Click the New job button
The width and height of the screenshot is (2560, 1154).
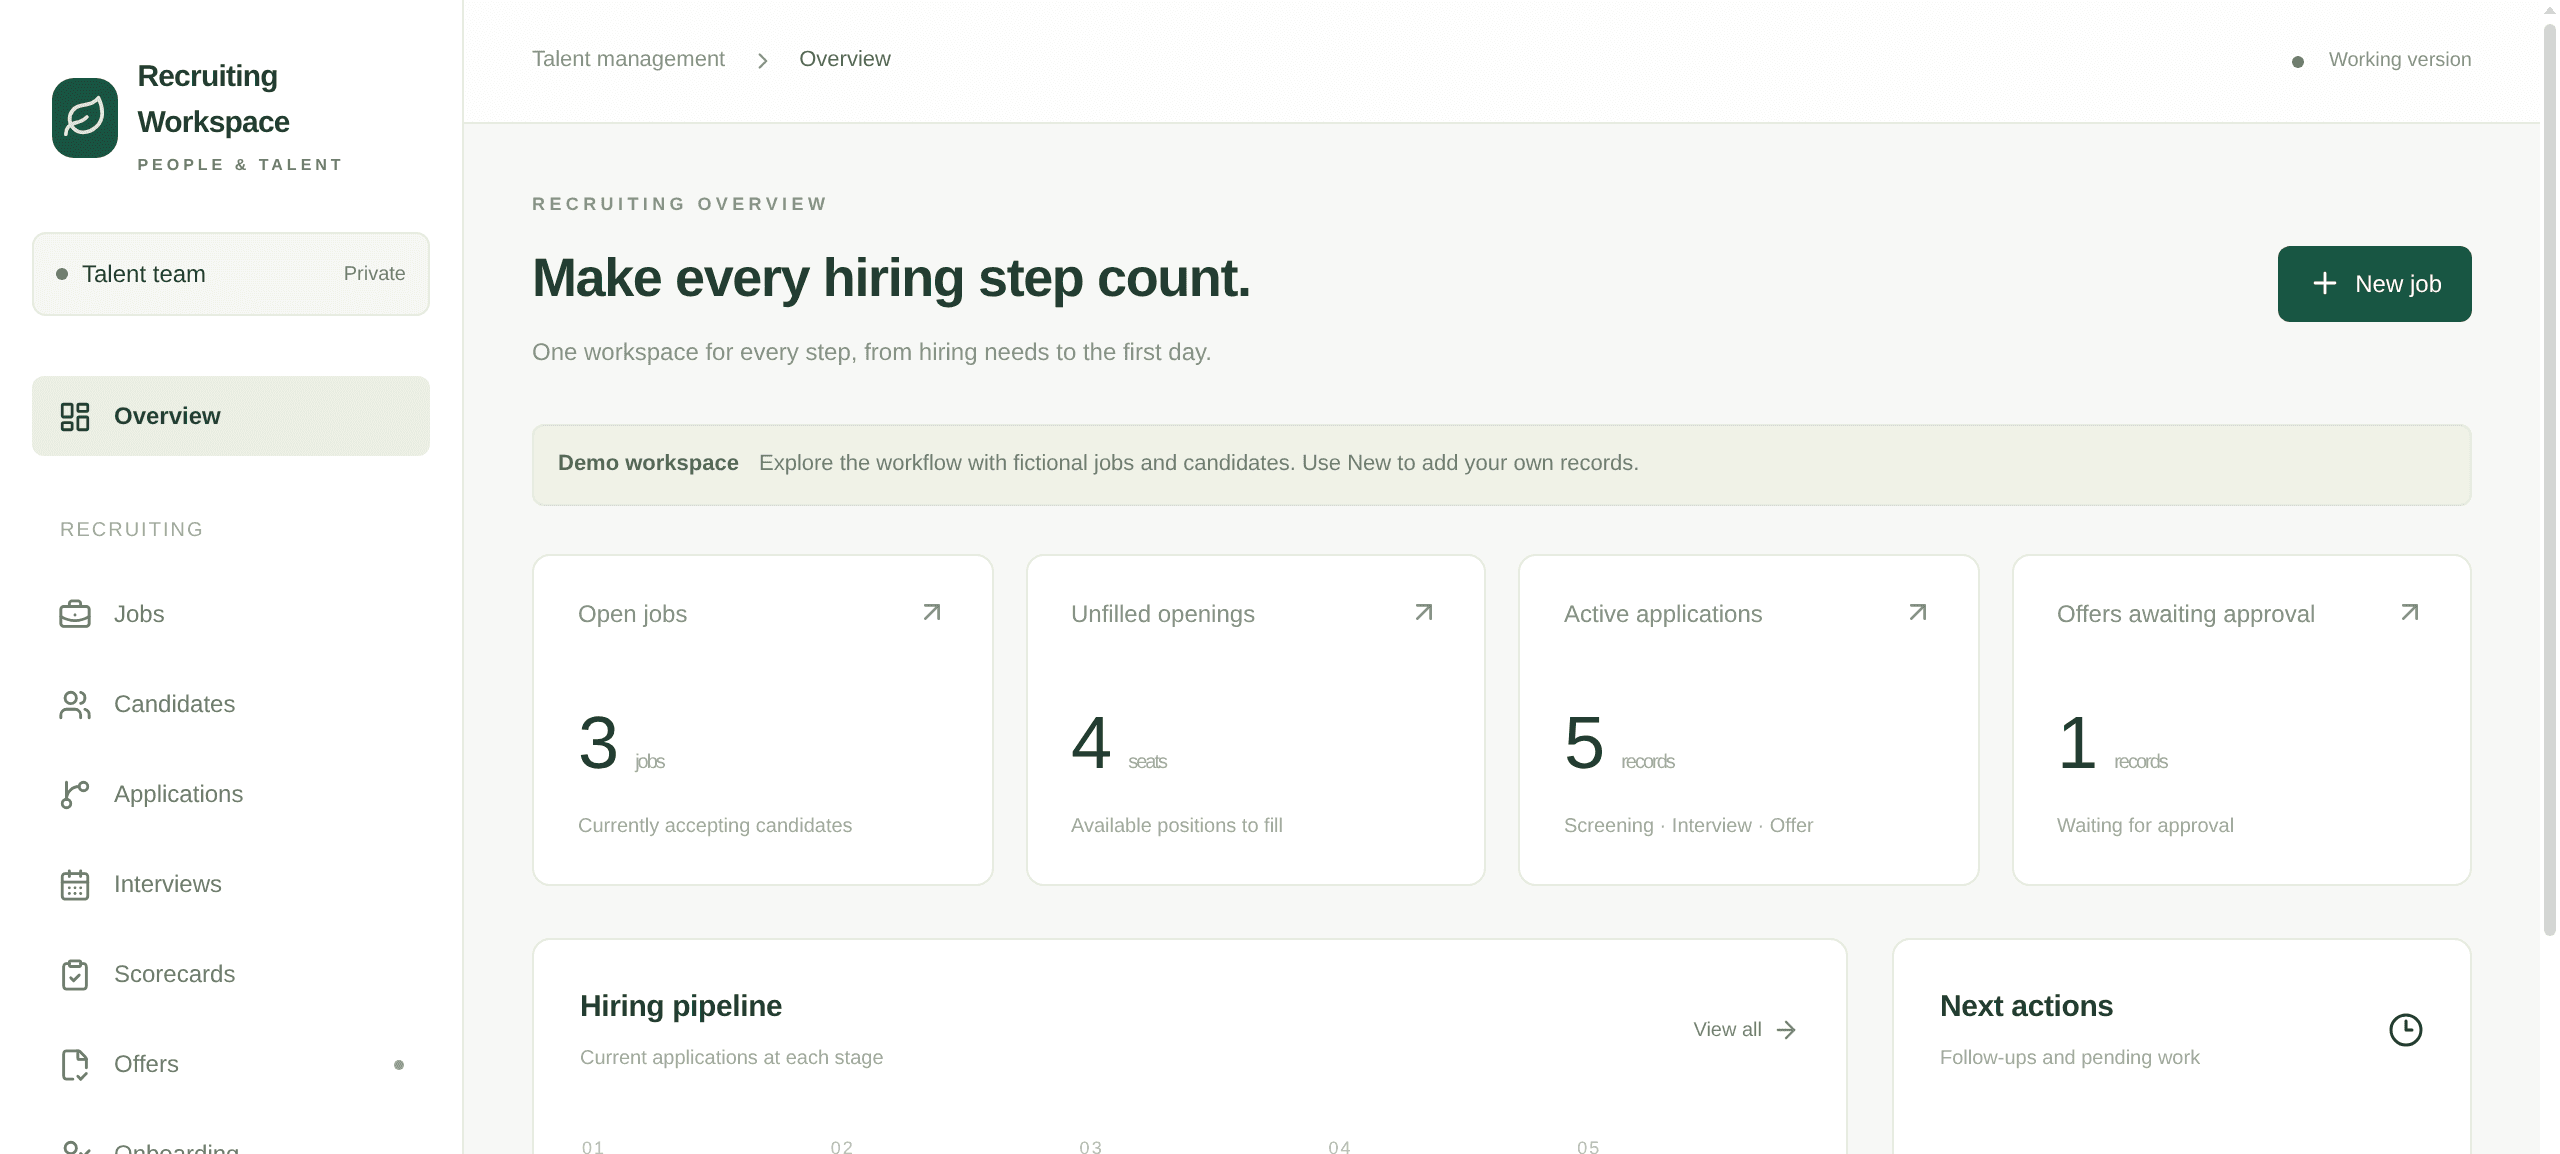2375,284
